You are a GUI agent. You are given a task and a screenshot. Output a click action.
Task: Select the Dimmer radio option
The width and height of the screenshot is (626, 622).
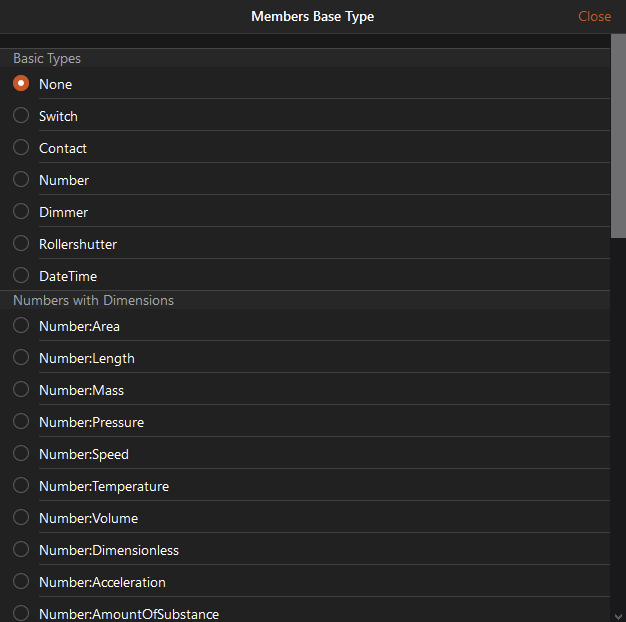pos(21,212)
